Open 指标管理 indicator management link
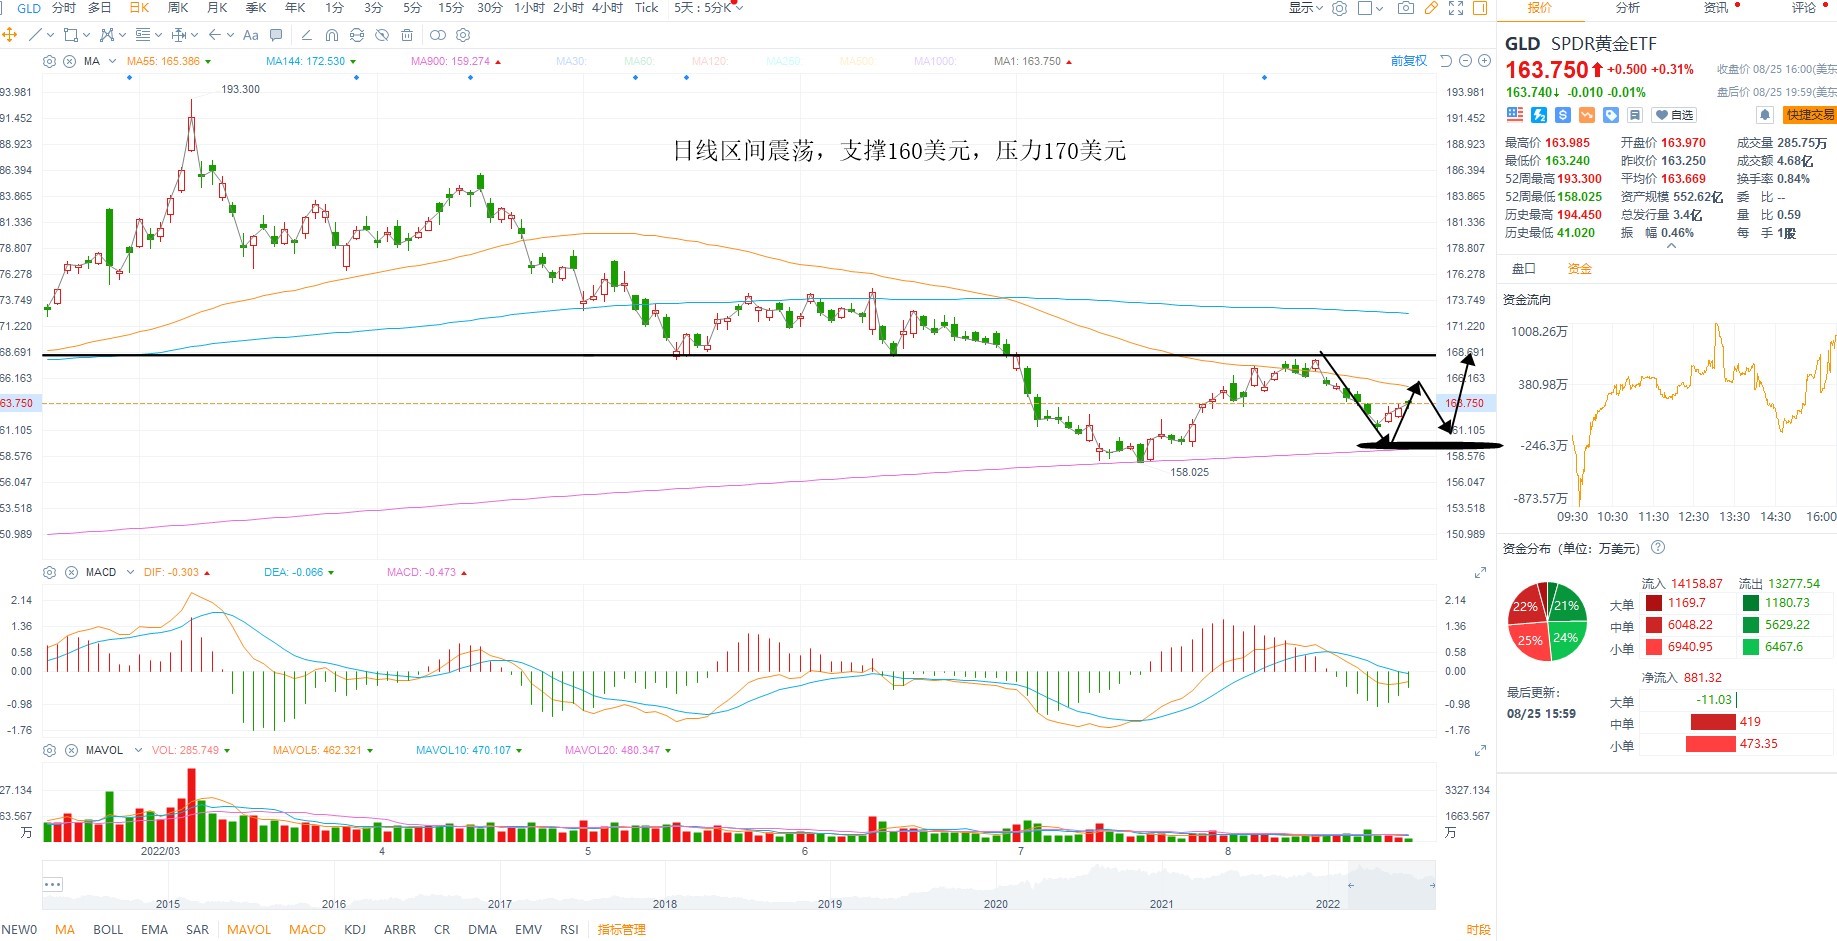1837x941 pixels. click(621, 930)
